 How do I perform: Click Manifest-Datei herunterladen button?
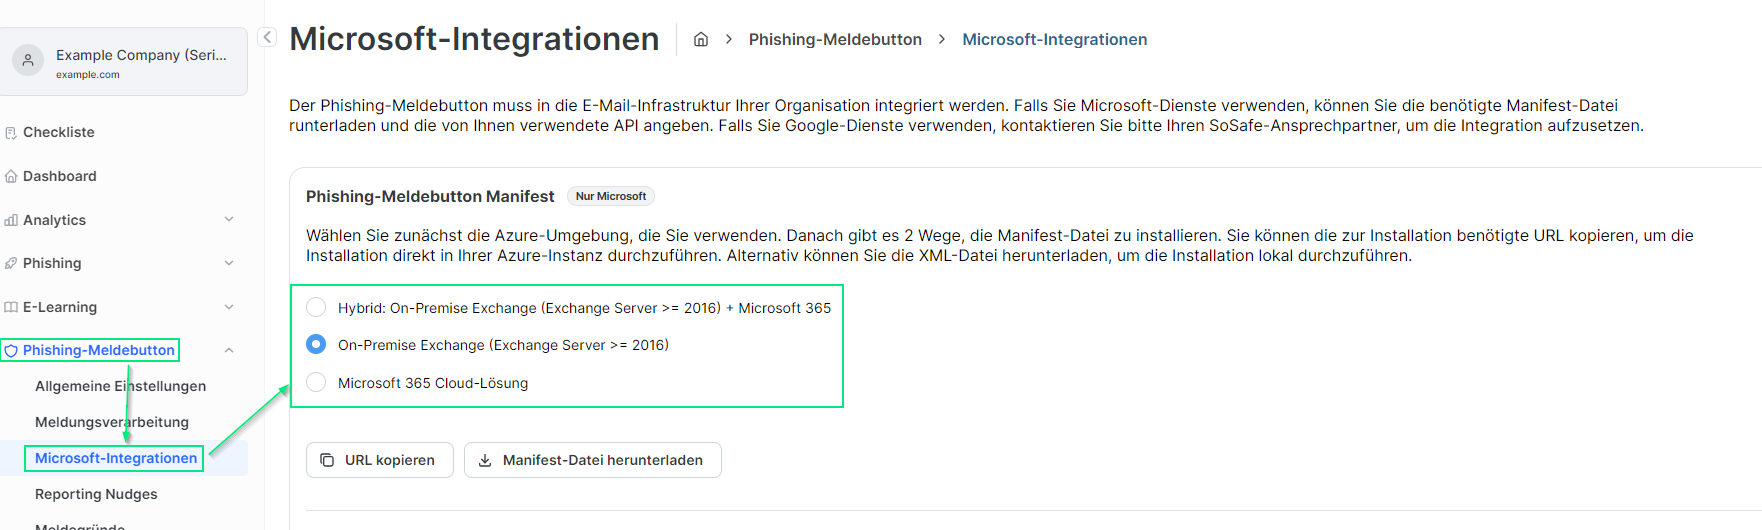[x=592, y=460]
